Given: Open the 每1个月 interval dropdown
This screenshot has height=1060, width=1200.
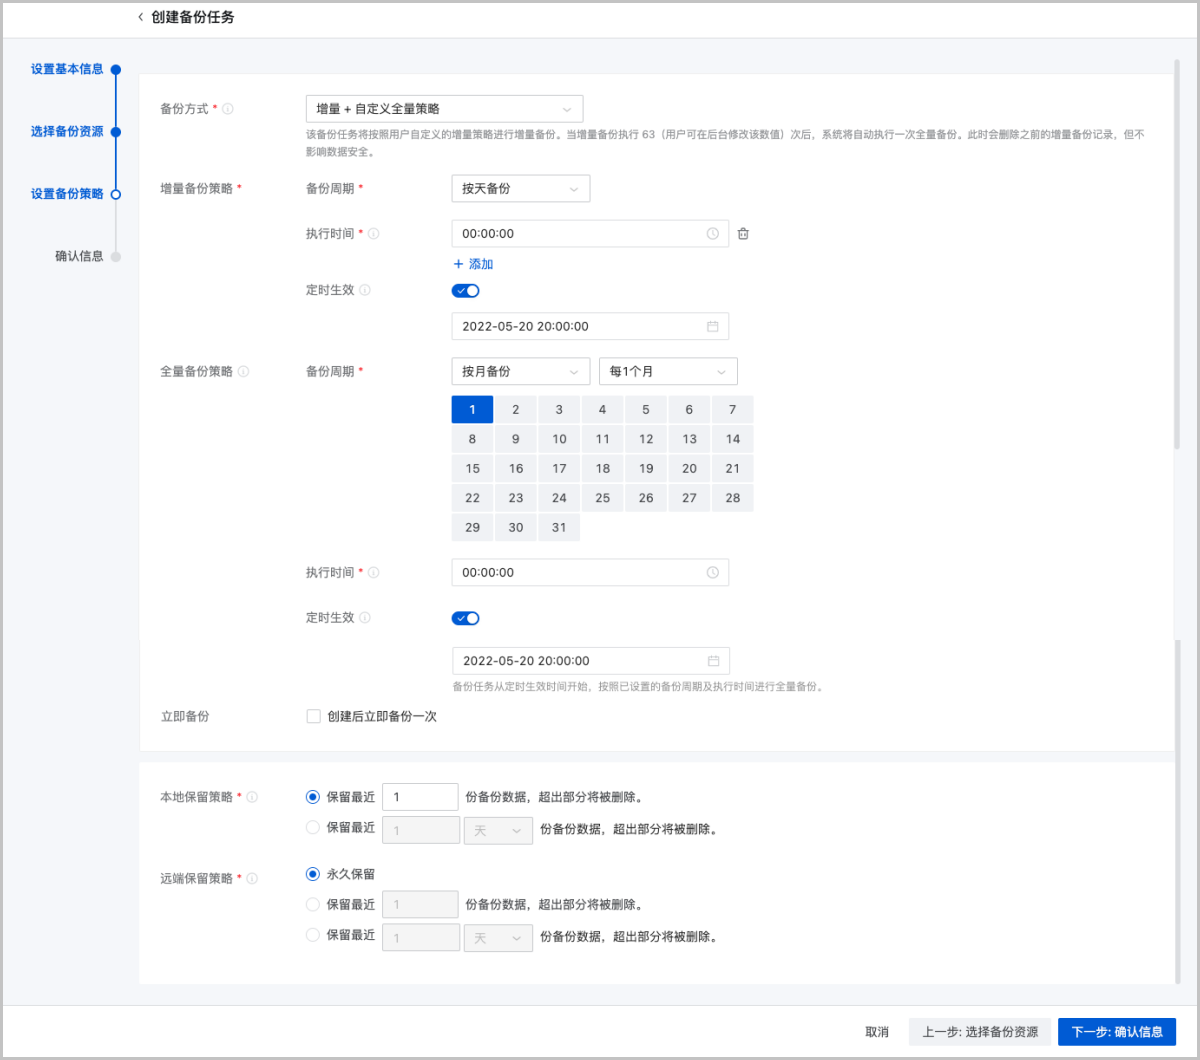Looking at the screenshot, I should tap(667, 372).
